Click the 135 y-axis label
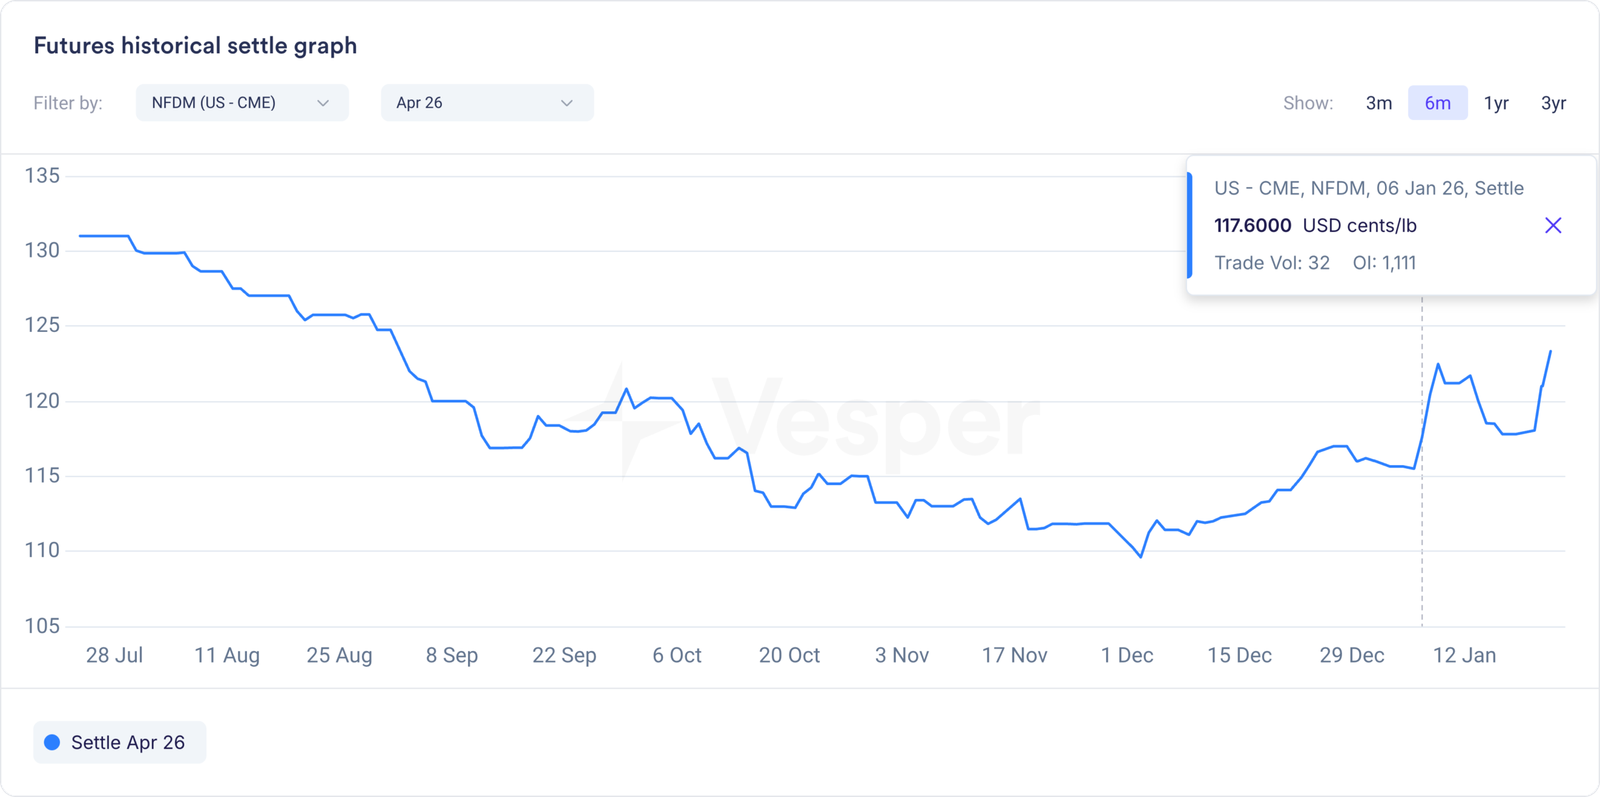This screenshot has width=1600, height=797. (42, 176)
